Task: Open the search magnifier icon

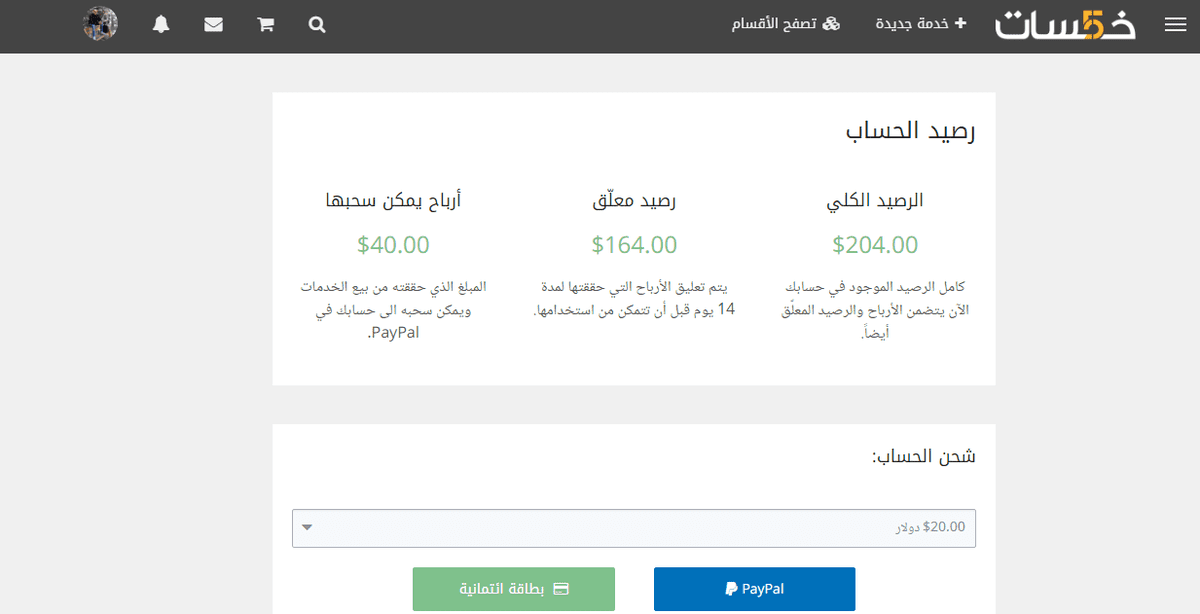Action: (x=317, y=25)
